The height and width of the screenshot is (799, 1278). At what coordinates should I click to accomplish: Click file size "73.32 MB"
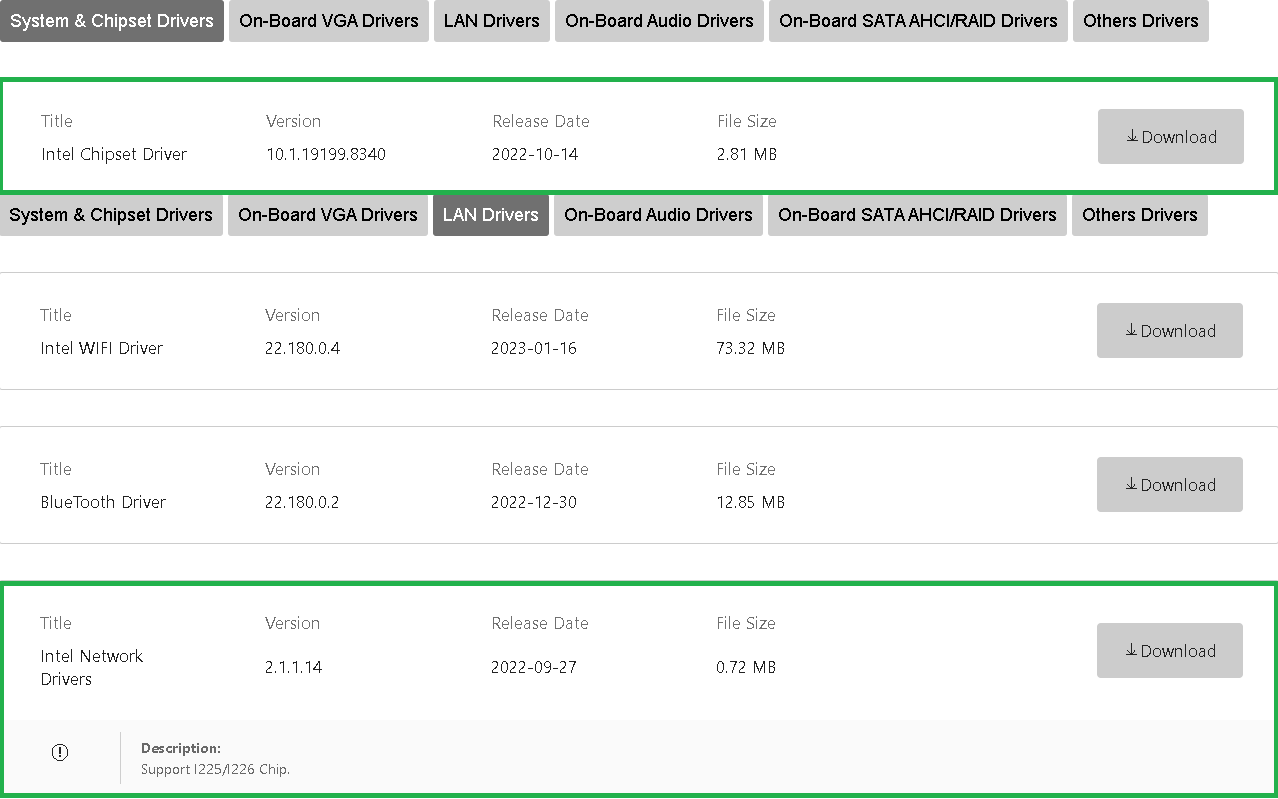(750, 348)
